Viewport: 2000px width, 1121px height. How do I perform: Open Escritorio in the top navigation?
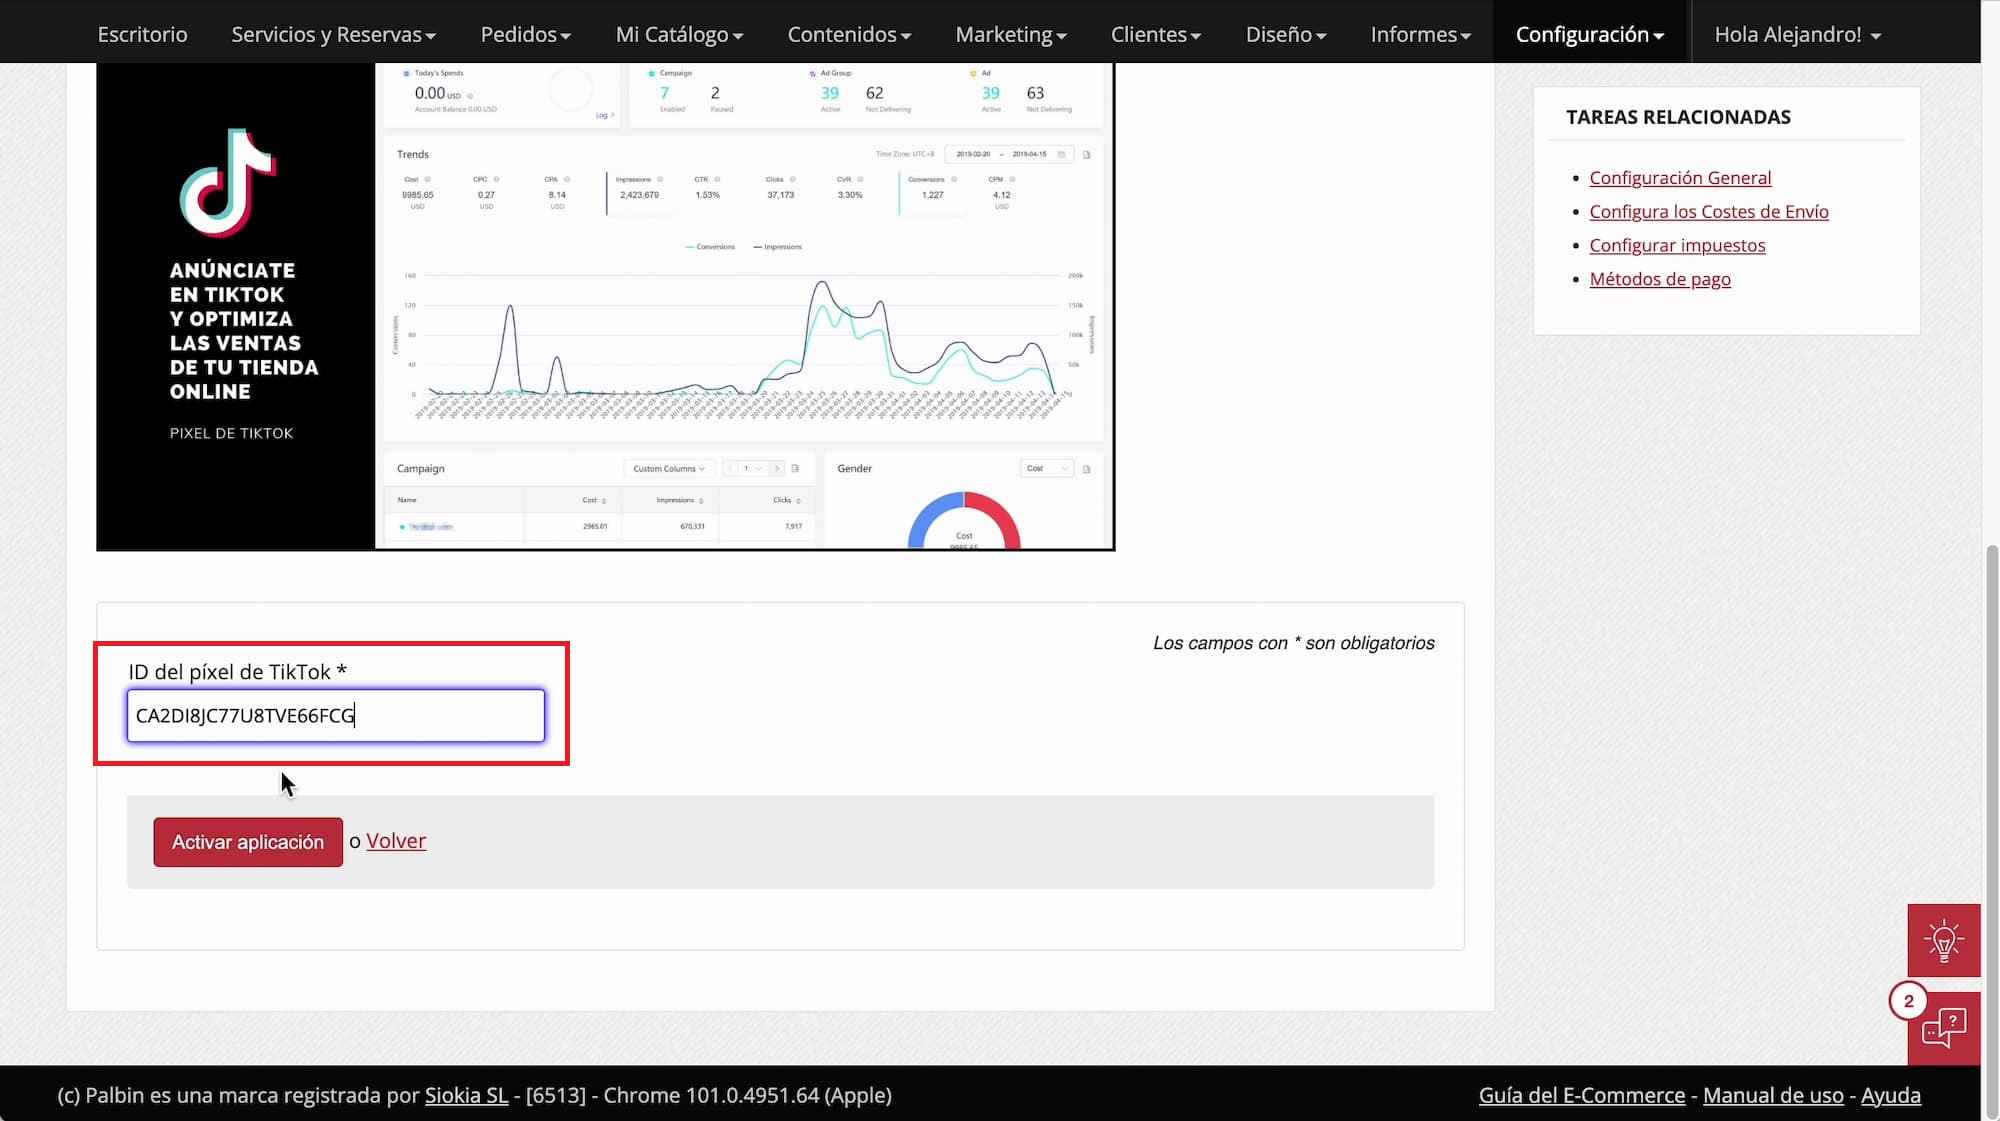click(x=142, y=34)
